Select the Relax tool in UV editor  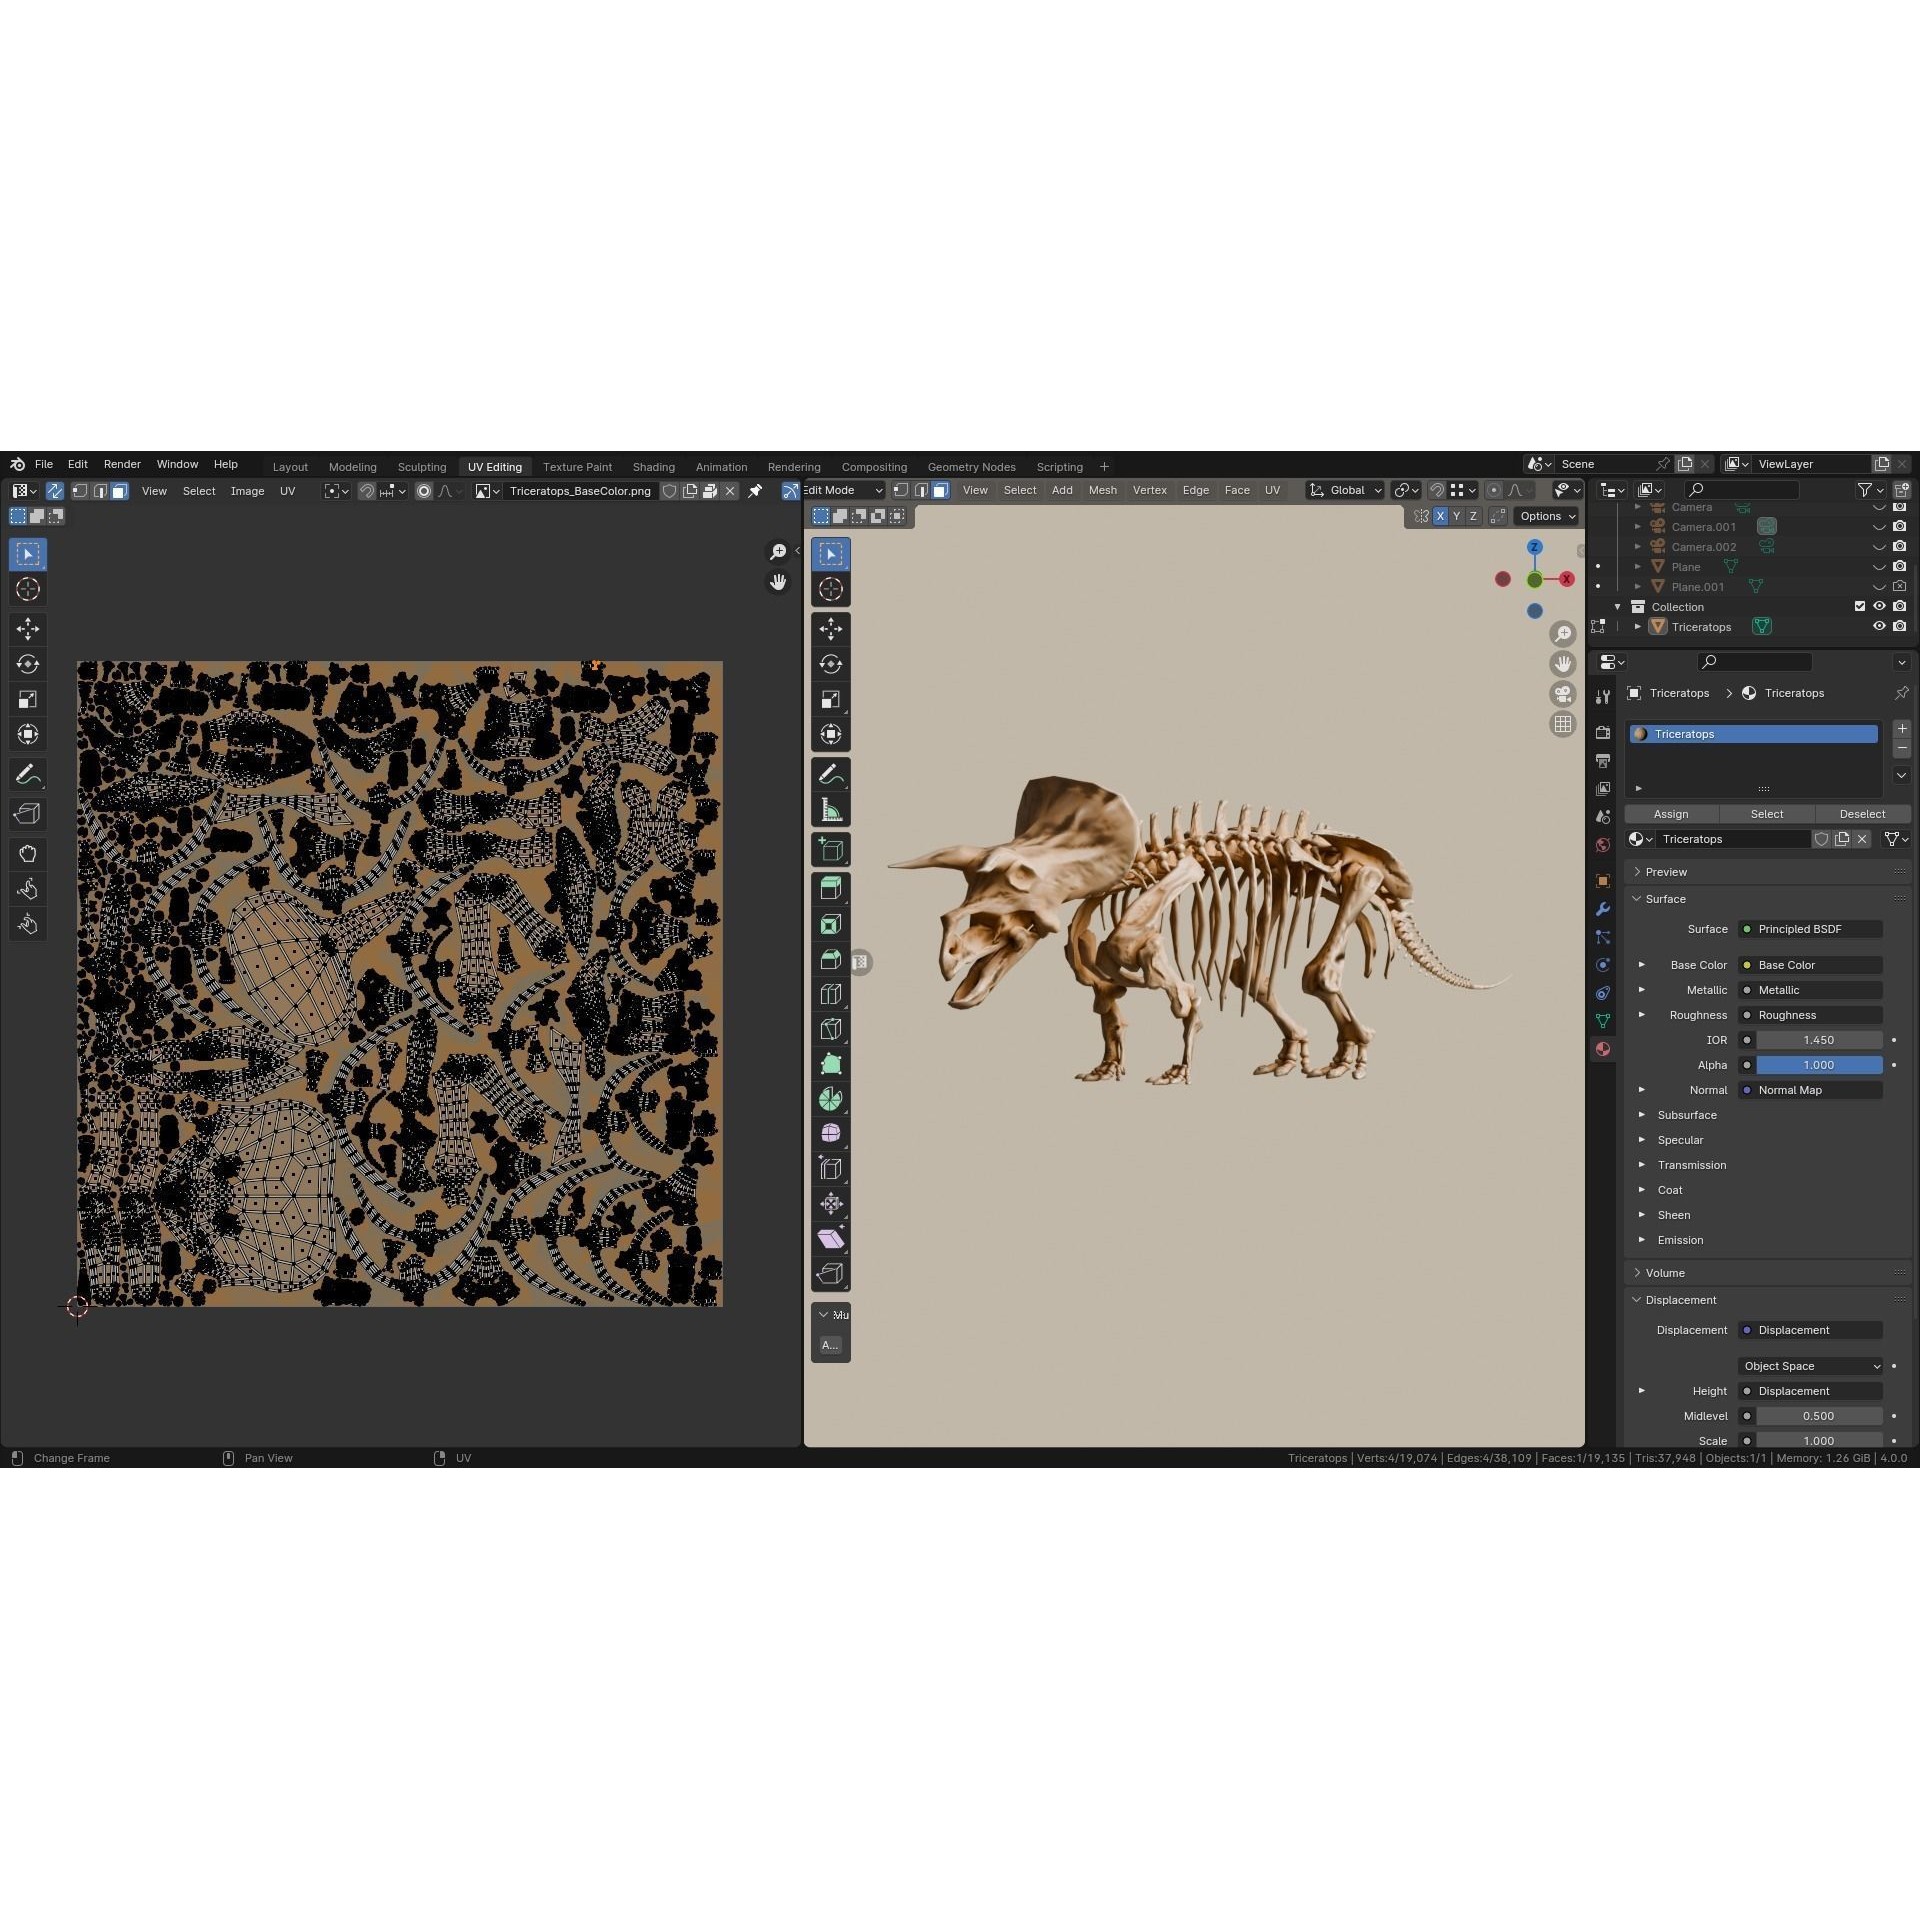click(28, 889)
